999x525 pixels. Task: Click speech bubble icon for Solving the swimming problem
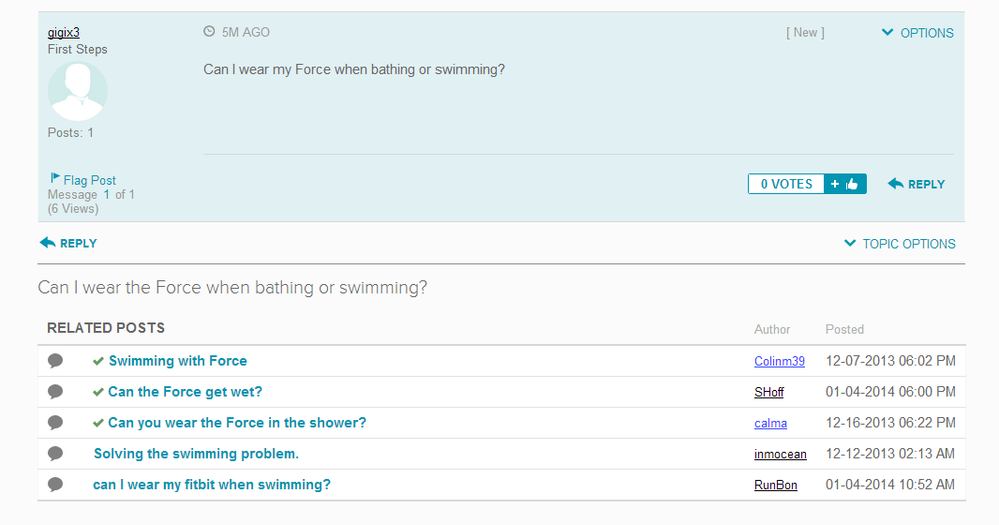tap(55, 454)
